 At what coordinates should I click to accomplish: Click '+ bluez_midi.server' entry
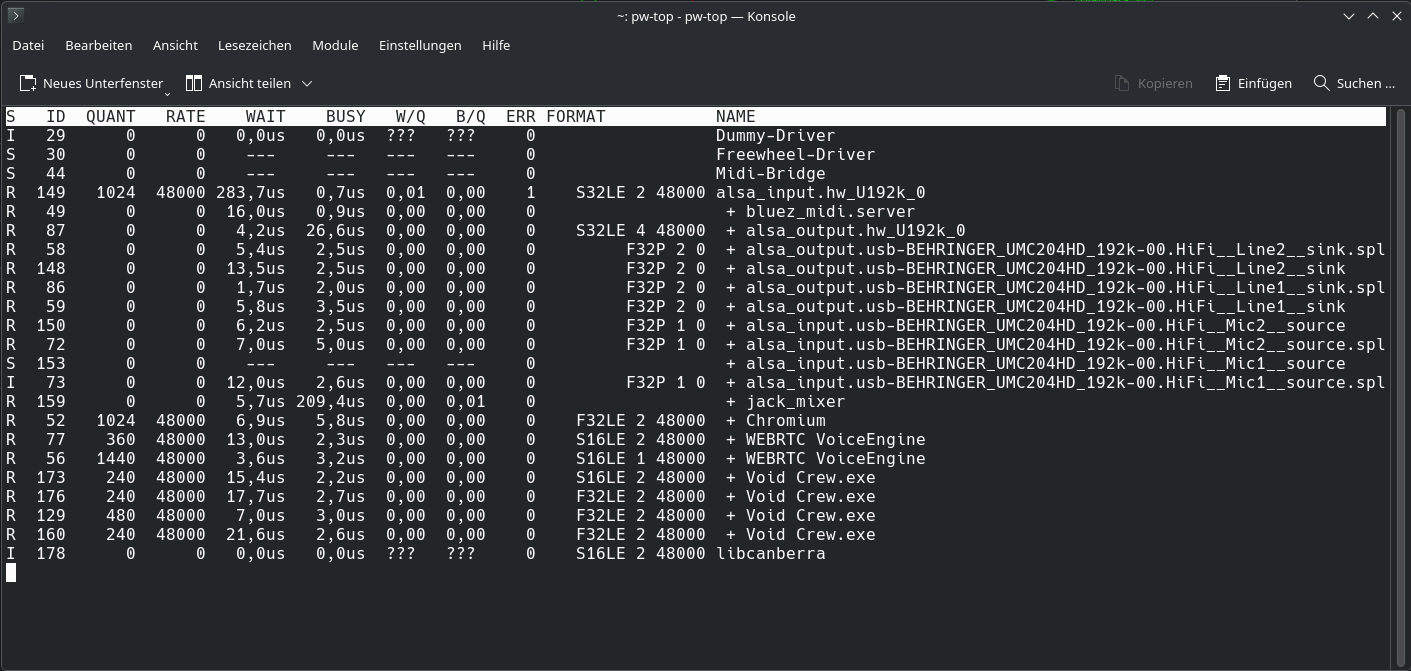(820, 211)
